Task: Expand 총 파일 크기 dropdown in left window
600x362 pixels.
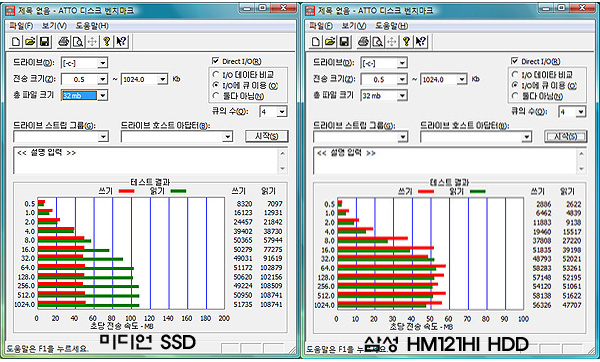Action: pyautogui.click(x=103, y=95)
